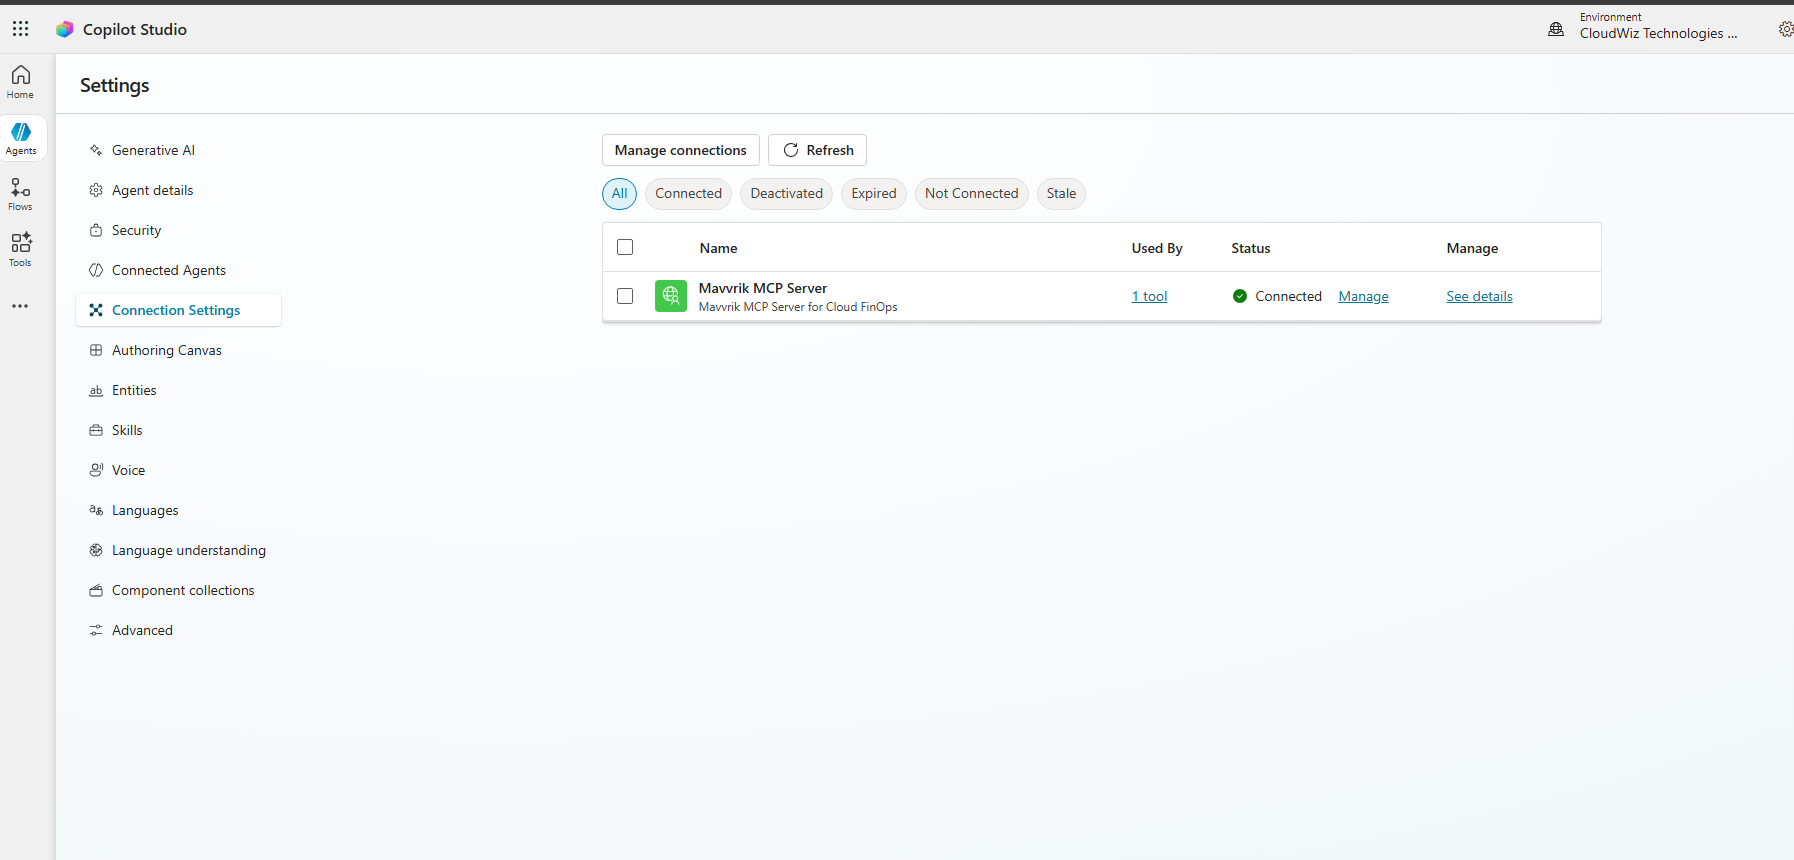Filter by Not Connected status

[971, 194]
